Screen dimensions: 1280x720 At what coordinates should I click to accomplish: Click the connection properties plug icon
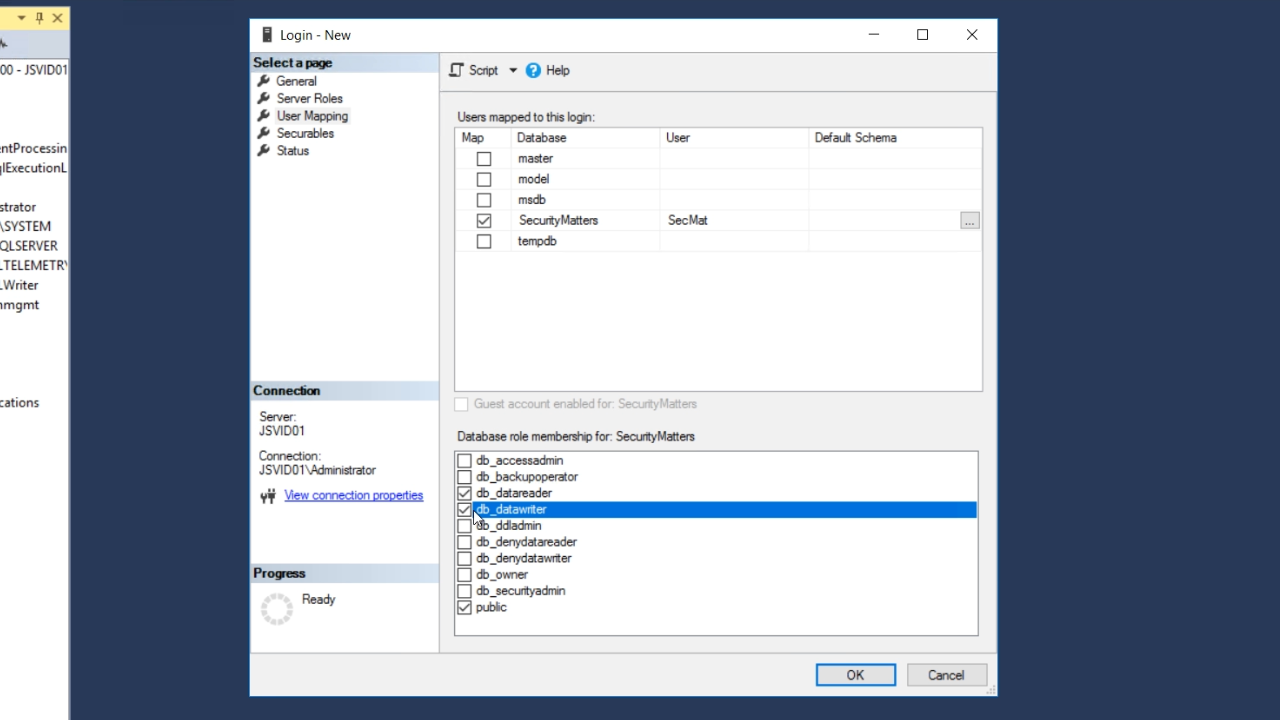pos(267,496)
